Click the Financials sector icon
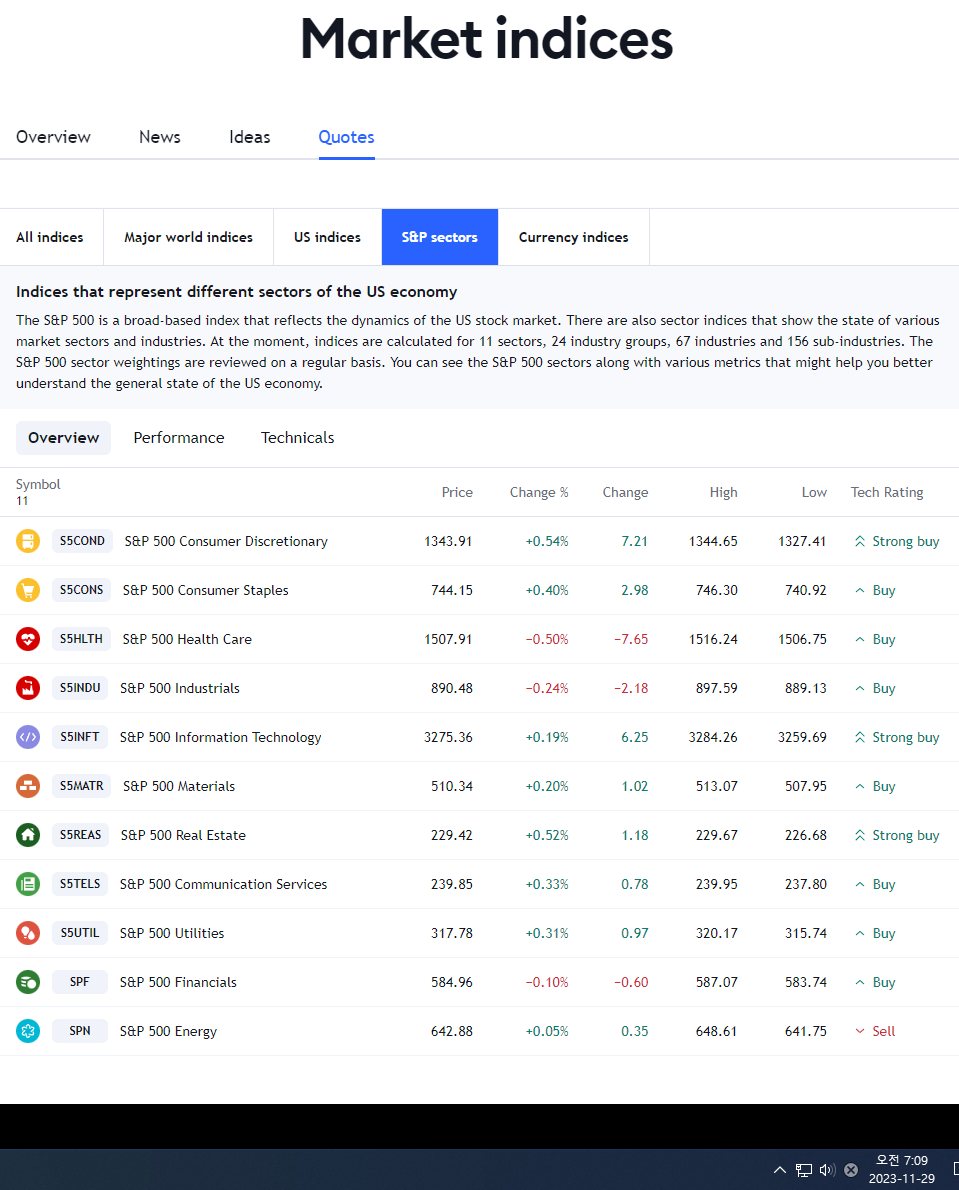This screenshot has height=1190, width=959. [28, 982]
